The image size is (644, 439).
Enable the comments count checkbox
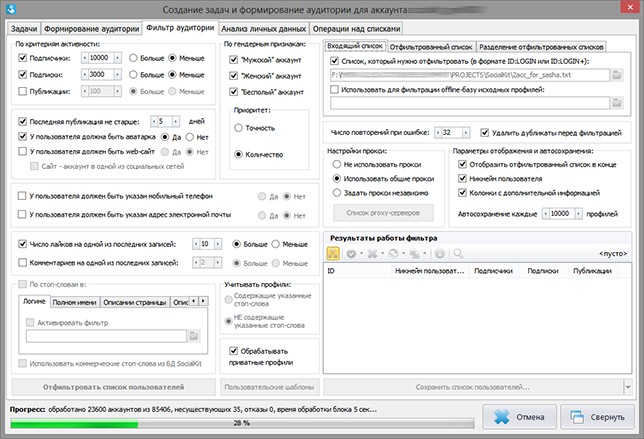[23, 262]
